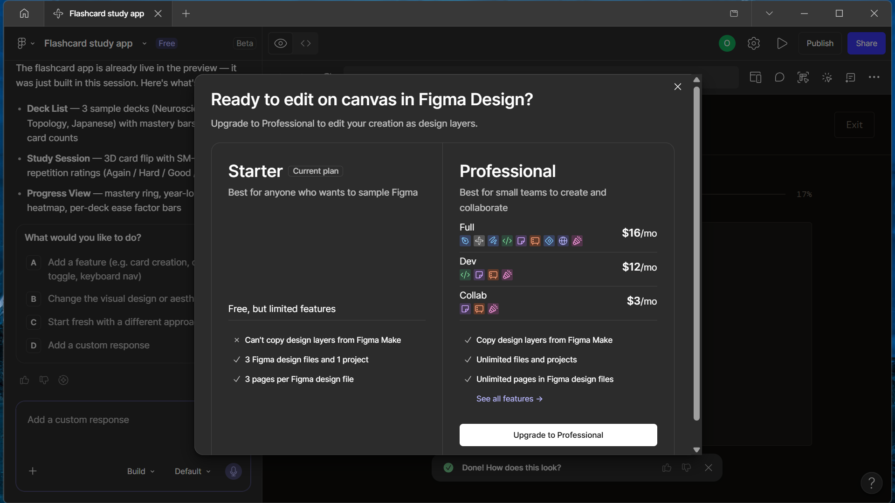Choose option A Add a feature
The image size is (895, 503).
[111, 269]
